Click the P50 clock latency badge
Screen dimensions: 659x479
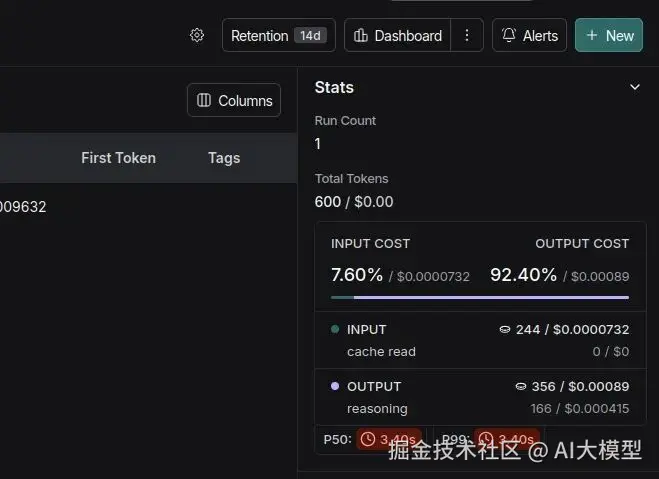point(389,440)
